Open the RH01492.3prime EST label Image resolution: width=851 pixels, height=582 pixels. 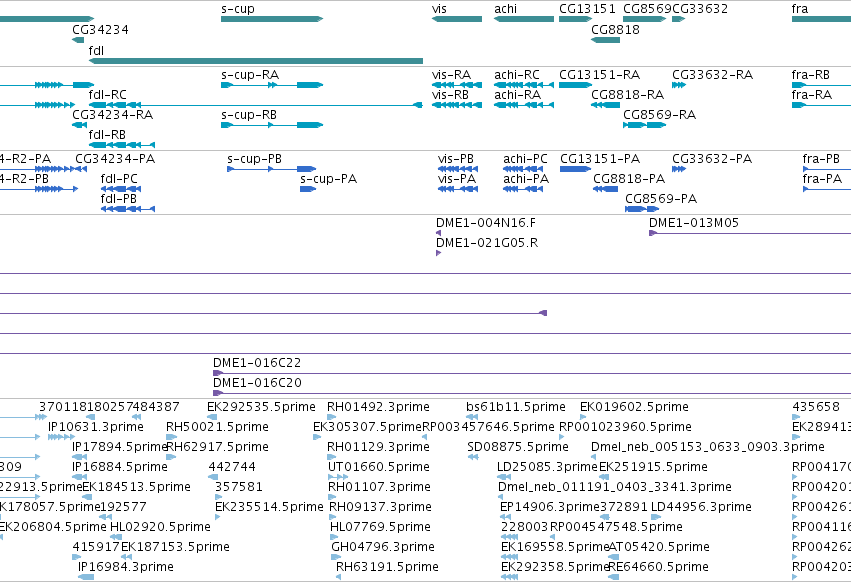pos(378,407)
